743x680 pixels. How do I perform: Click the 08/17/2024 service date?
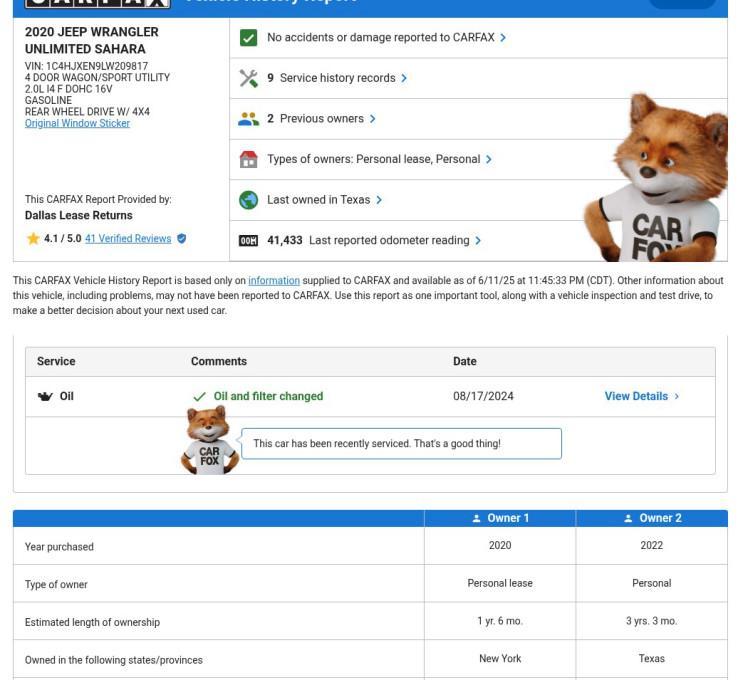tap(483, 396)
